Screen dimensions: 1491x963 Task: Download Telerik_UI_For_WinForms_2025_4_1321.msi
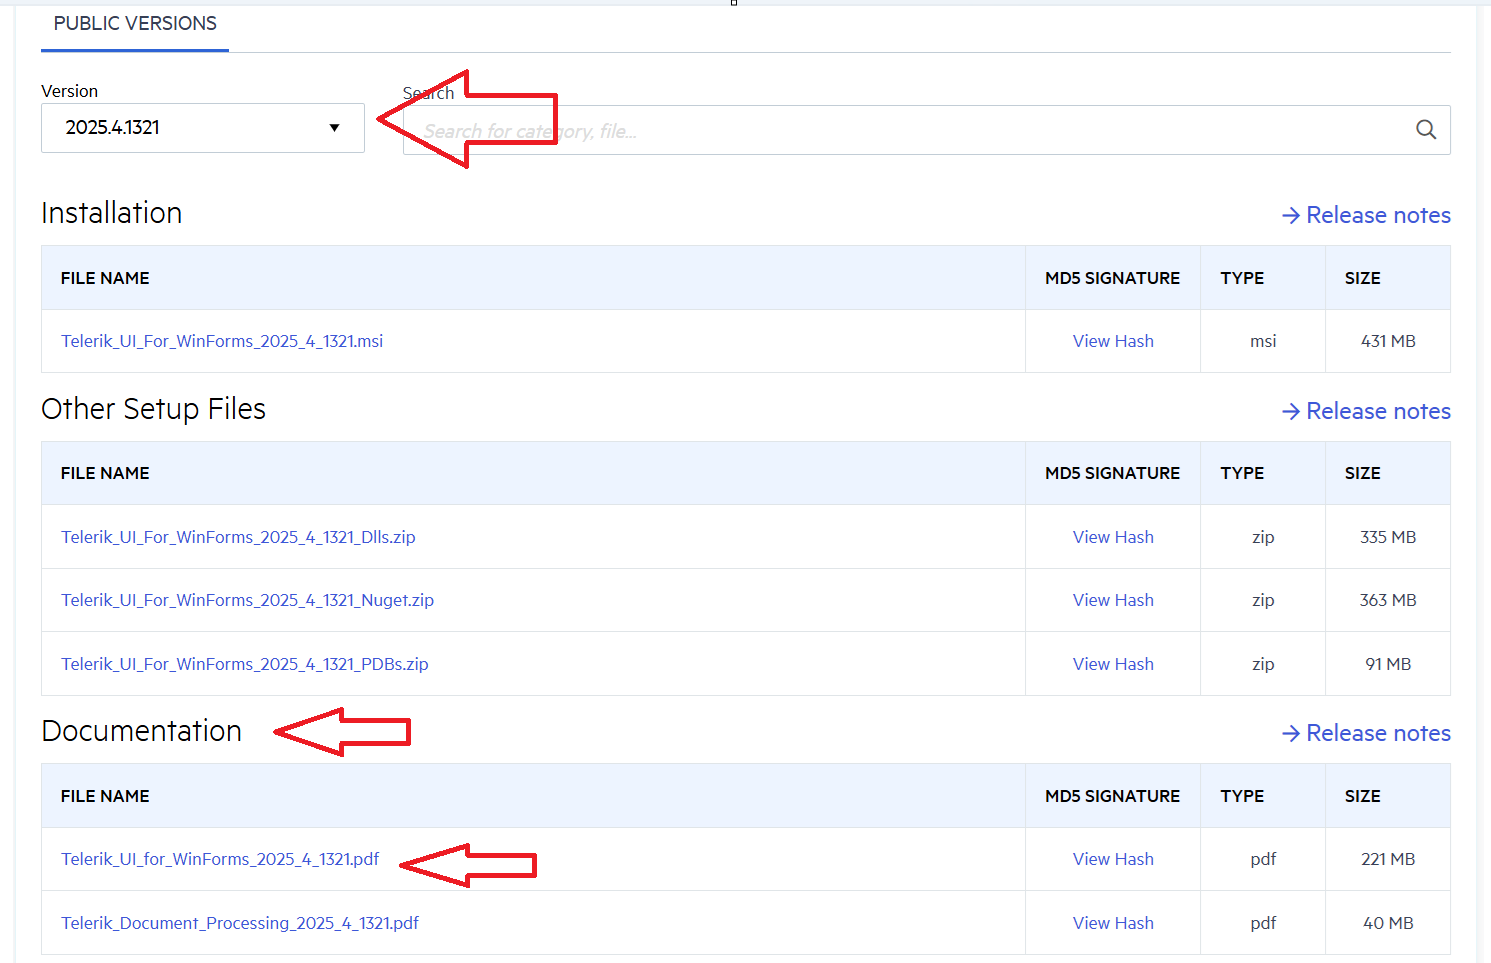pos(222,341)
